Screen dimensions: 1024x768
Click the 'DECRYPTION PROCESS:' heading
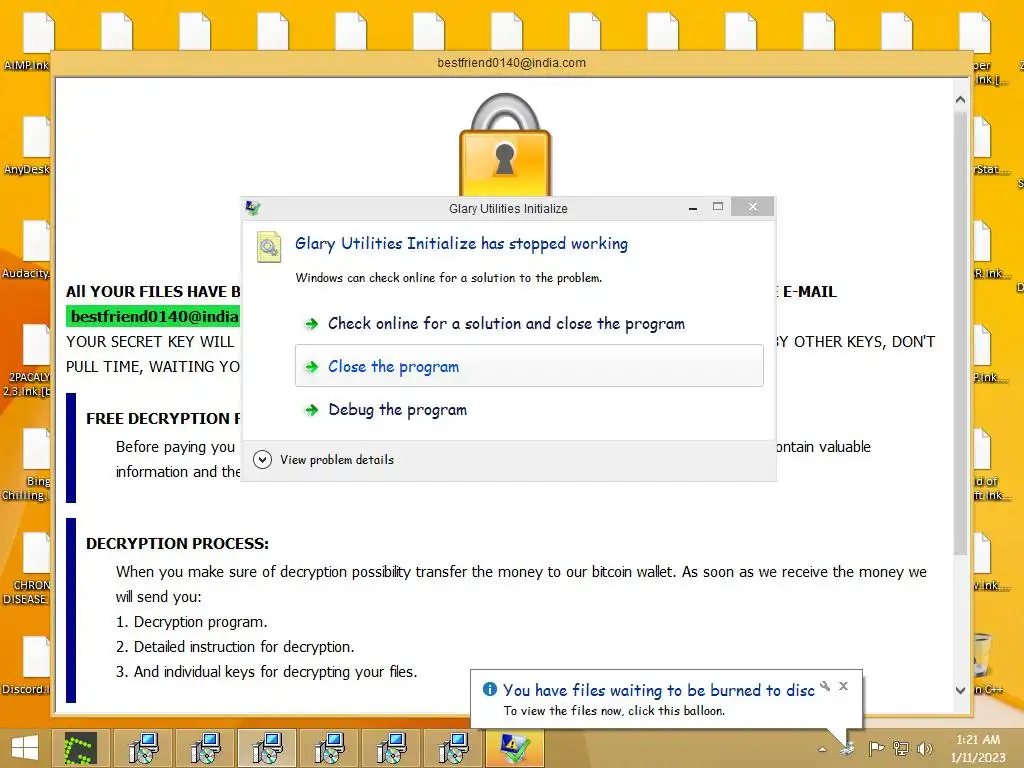tap(177, 543)
